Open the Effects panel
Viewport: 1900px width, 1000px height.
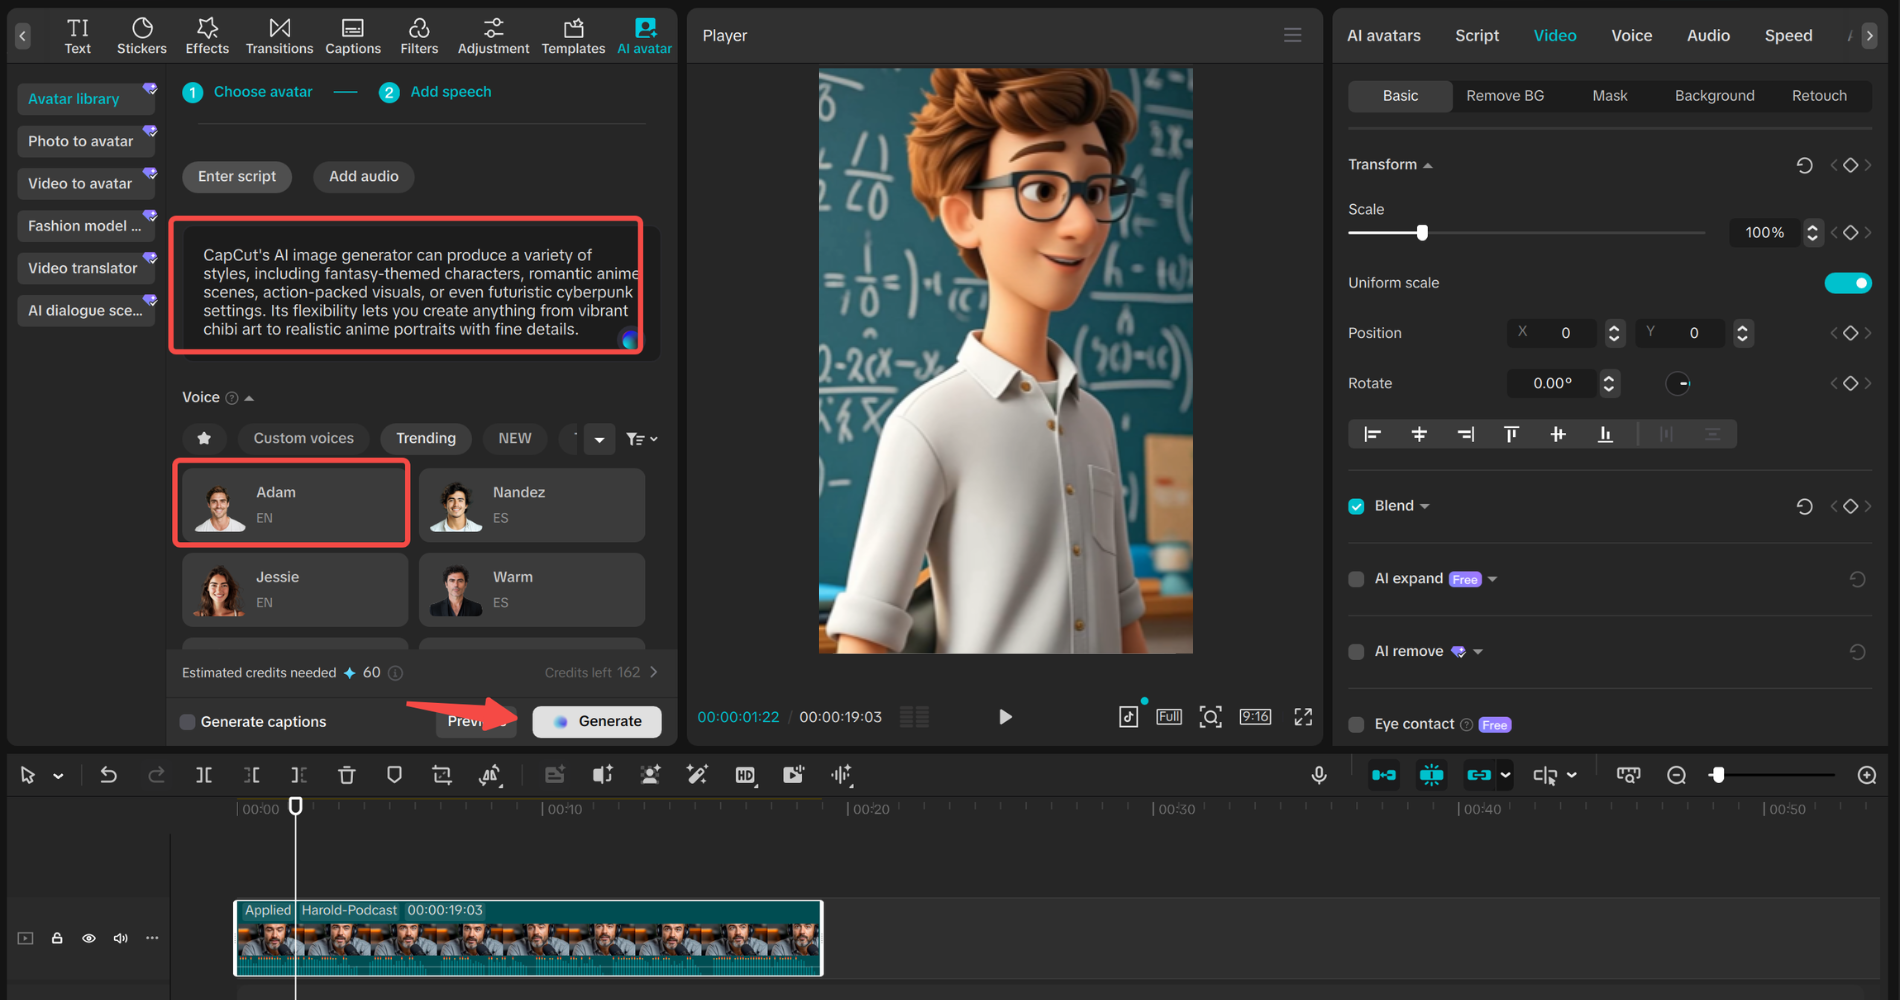point(207,36)
